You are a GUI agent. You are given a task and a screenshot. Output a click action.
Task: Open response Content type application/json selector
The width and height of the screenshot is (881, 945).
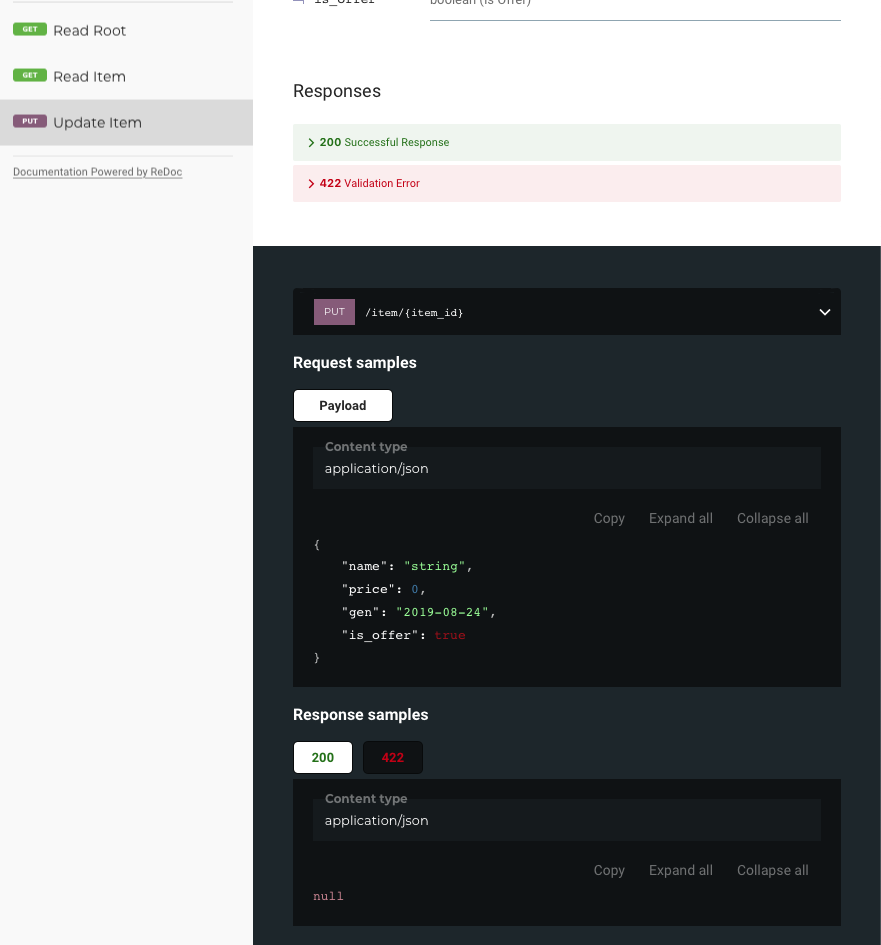566,820
